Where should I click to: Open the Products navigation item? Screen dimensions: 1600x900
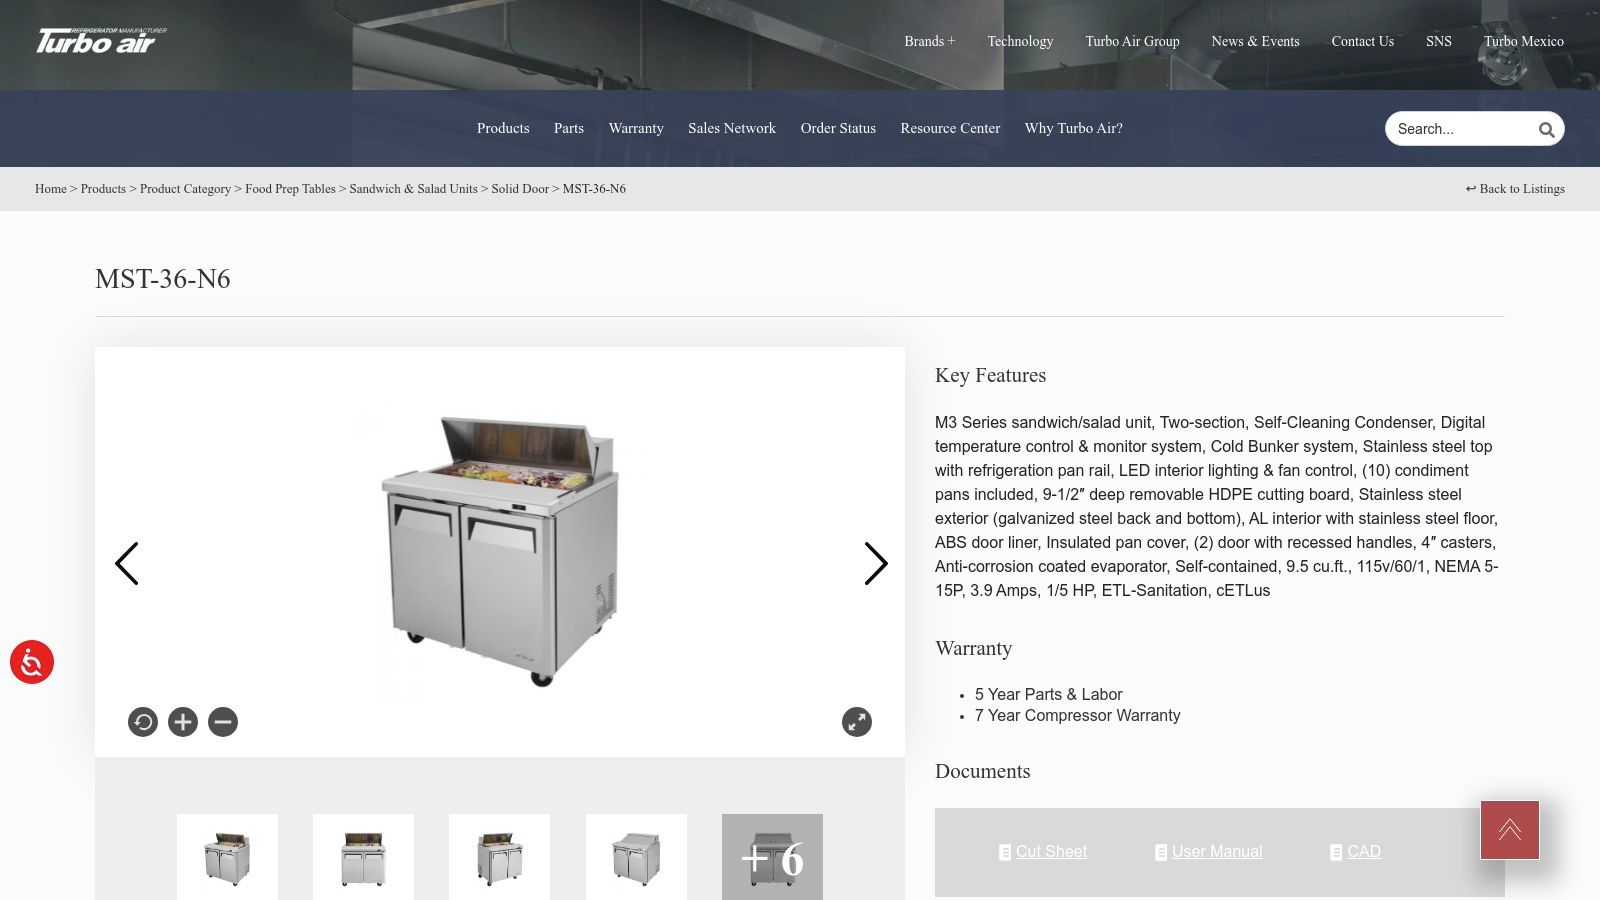pyautogui.click(x=503, y=128)
